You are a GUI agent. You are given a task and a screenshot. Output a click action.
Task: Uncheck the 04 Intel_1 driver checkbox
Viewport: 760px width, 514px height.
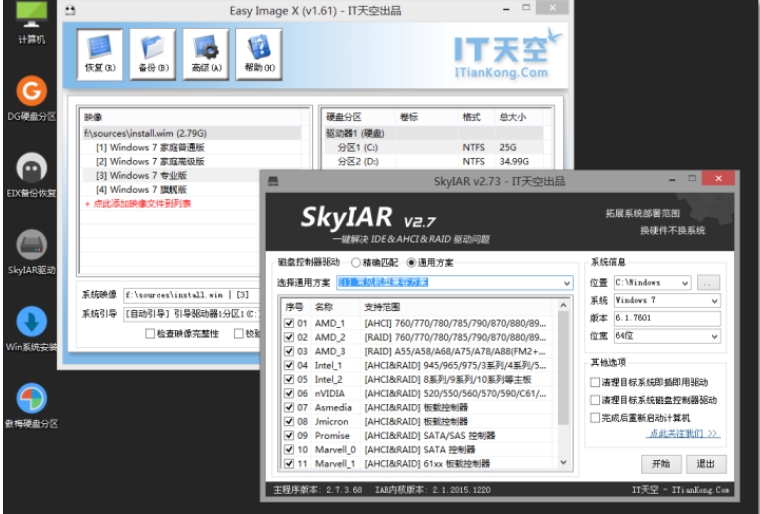[289, 365]
